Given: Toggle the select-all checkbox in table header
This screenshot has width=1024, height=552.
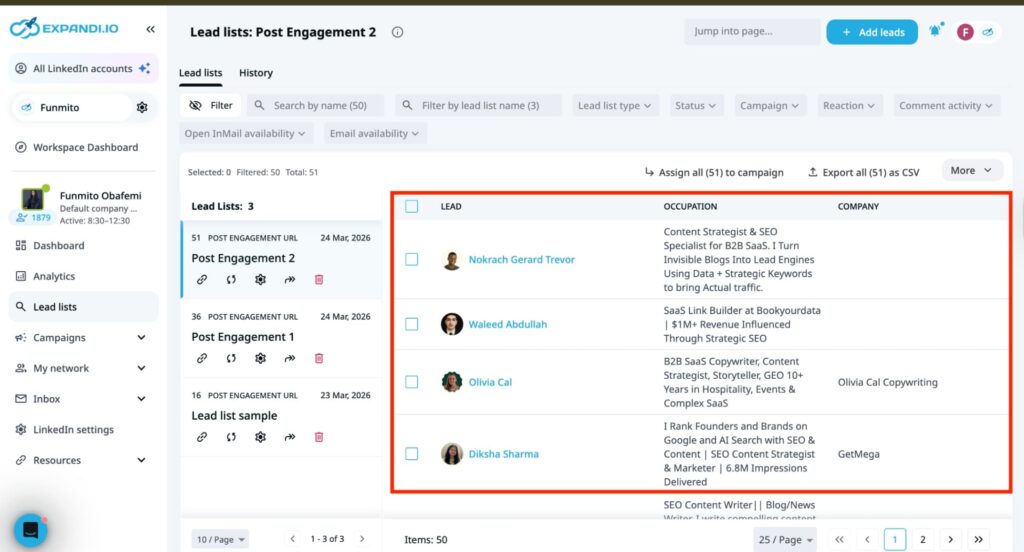Looking at the screenshot, I should pyautogui.click(x=412, y=207).
